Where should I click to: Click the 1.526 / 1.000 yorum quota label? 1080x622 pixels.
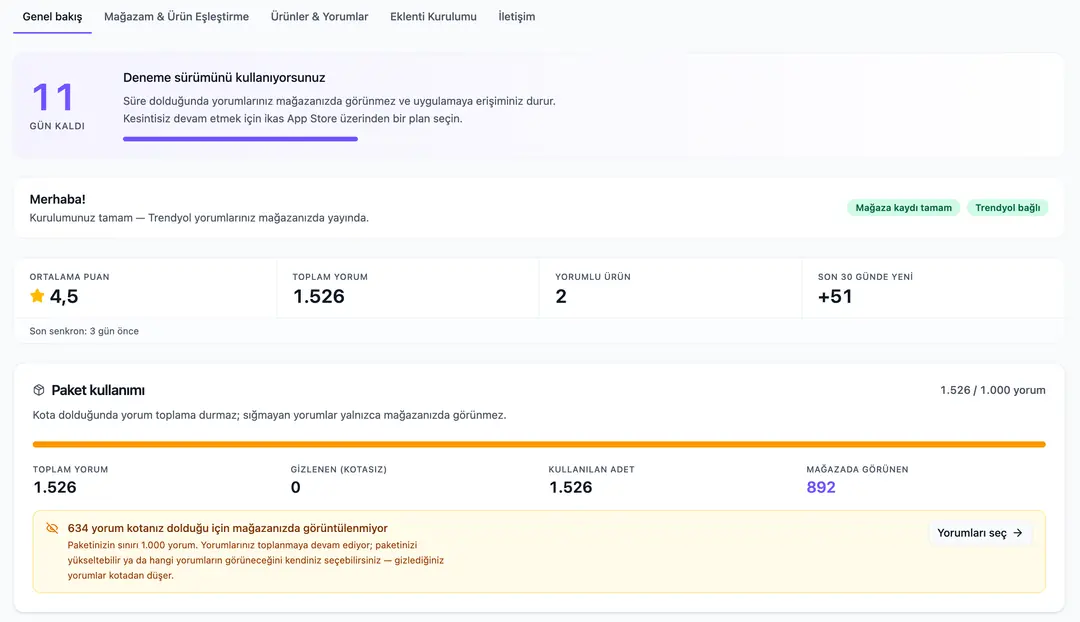pos(993,390)
